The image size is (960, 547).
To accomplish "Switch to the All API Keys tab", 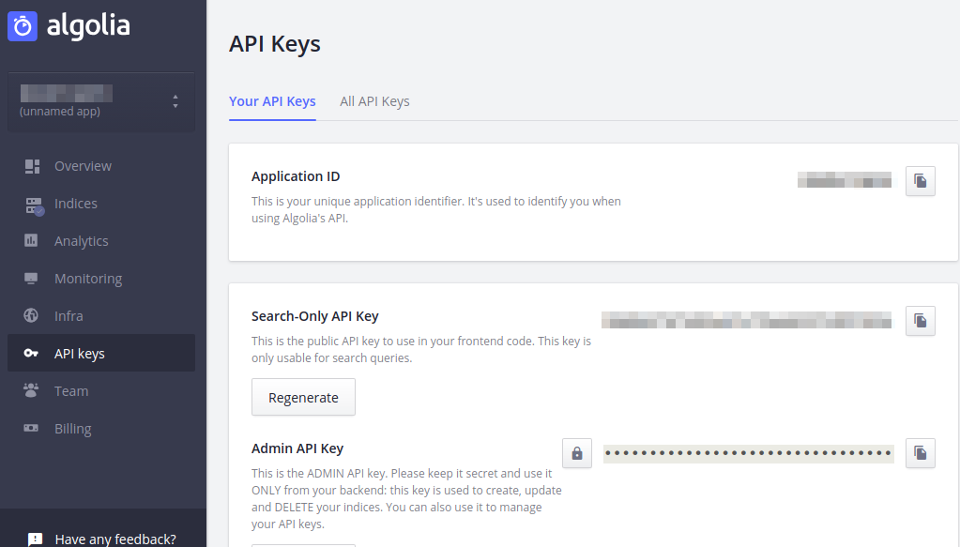I will pyautogui.click(x=375, y=101).
